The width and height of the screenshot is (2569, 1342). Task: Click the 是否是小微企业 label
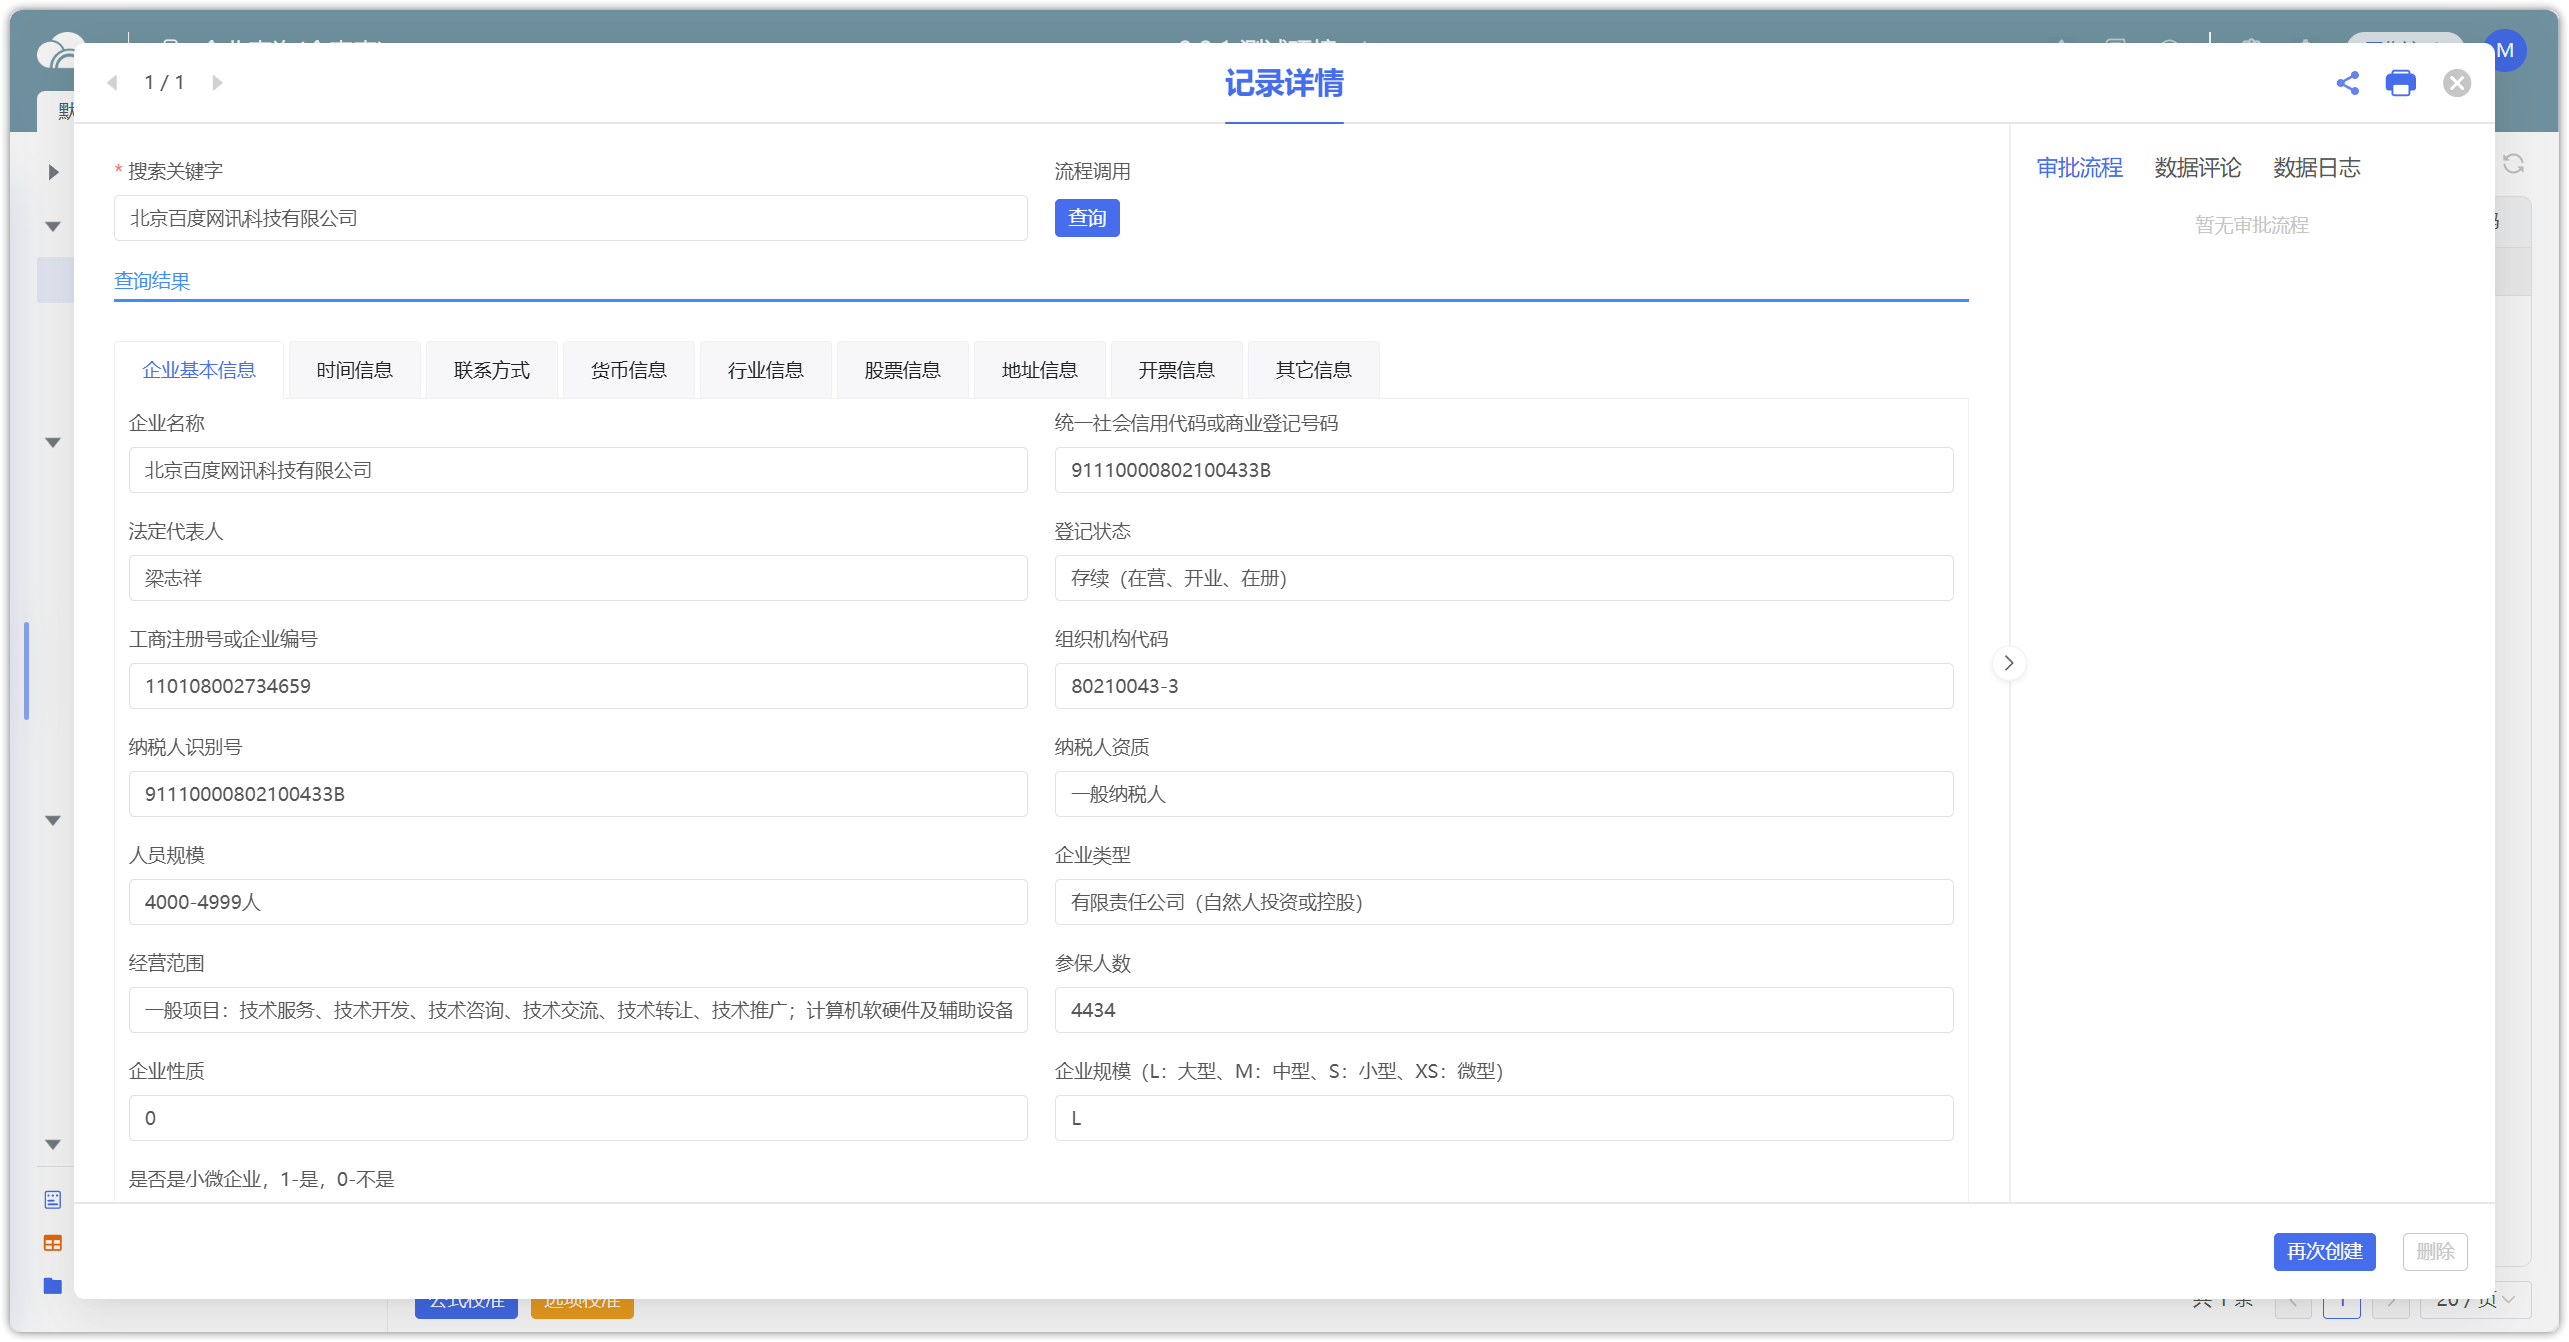[261, 1179]
